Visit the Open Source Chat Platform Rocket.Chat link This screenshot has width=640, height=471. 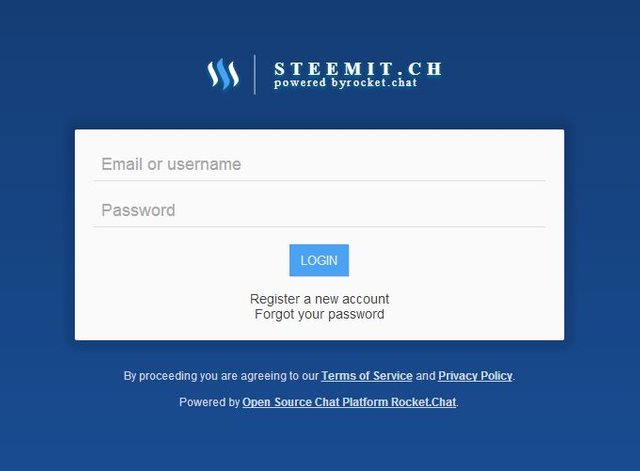pos(349,402)
